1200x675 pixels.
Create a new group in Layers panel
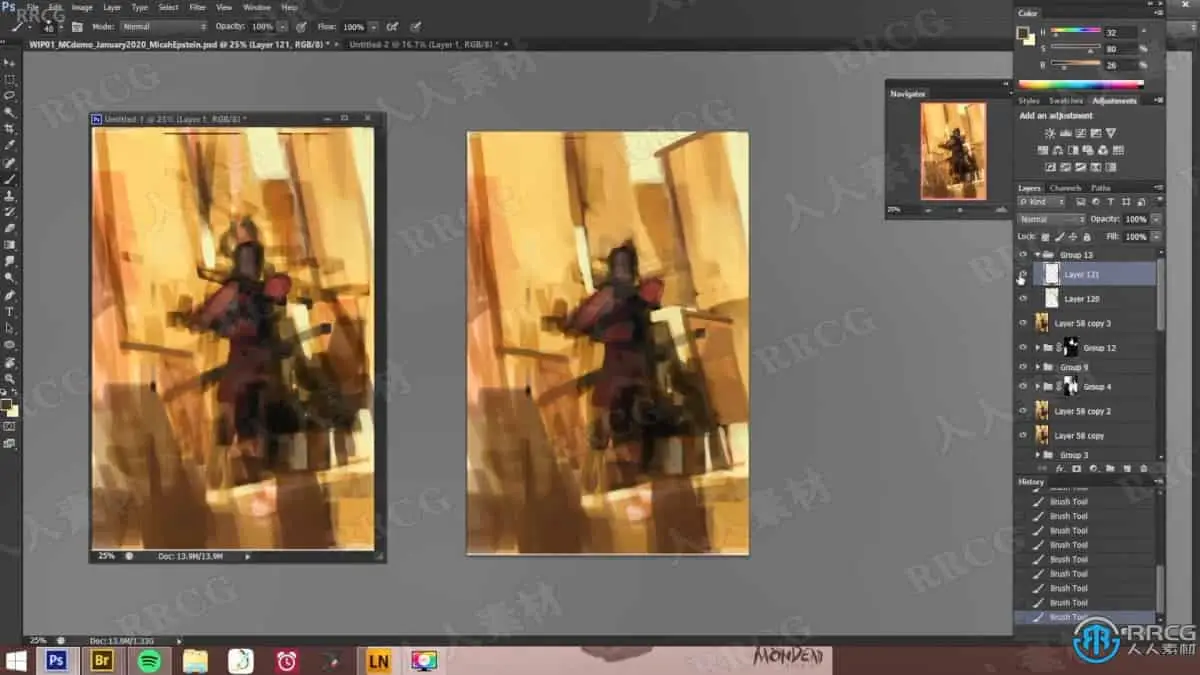(x=1110, y=468)
